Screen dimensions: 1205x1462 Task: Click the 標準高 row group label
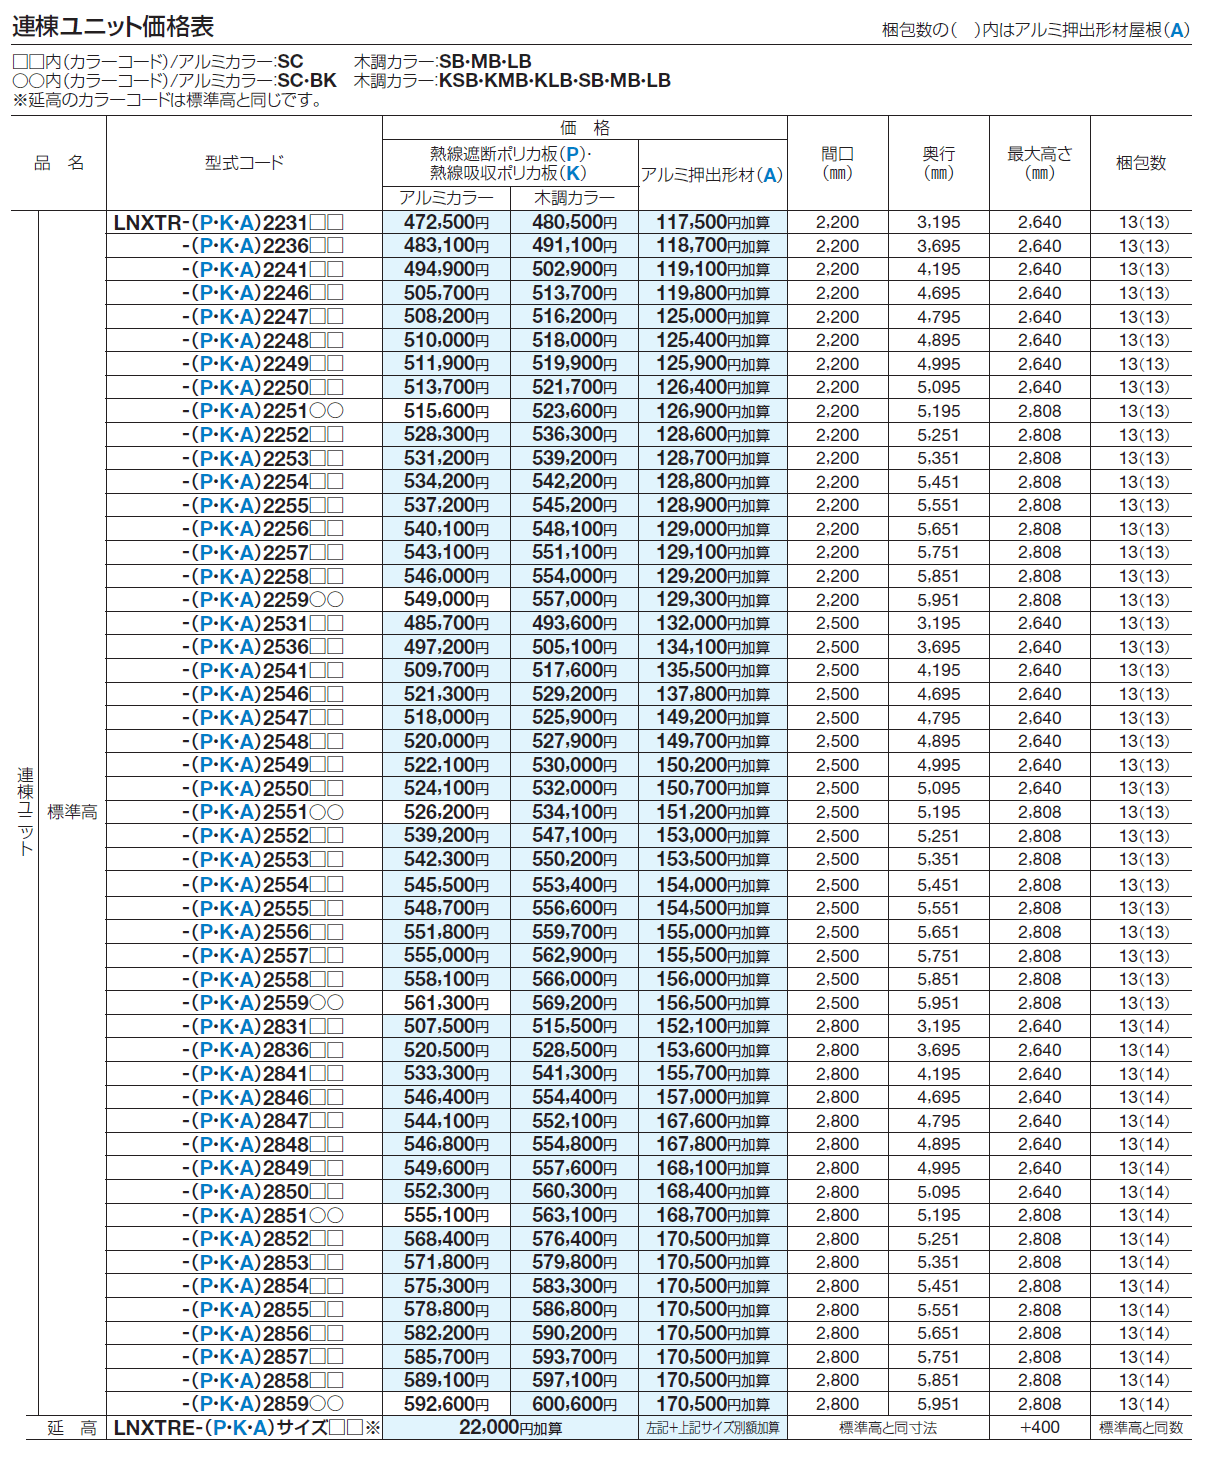[72, 812]
